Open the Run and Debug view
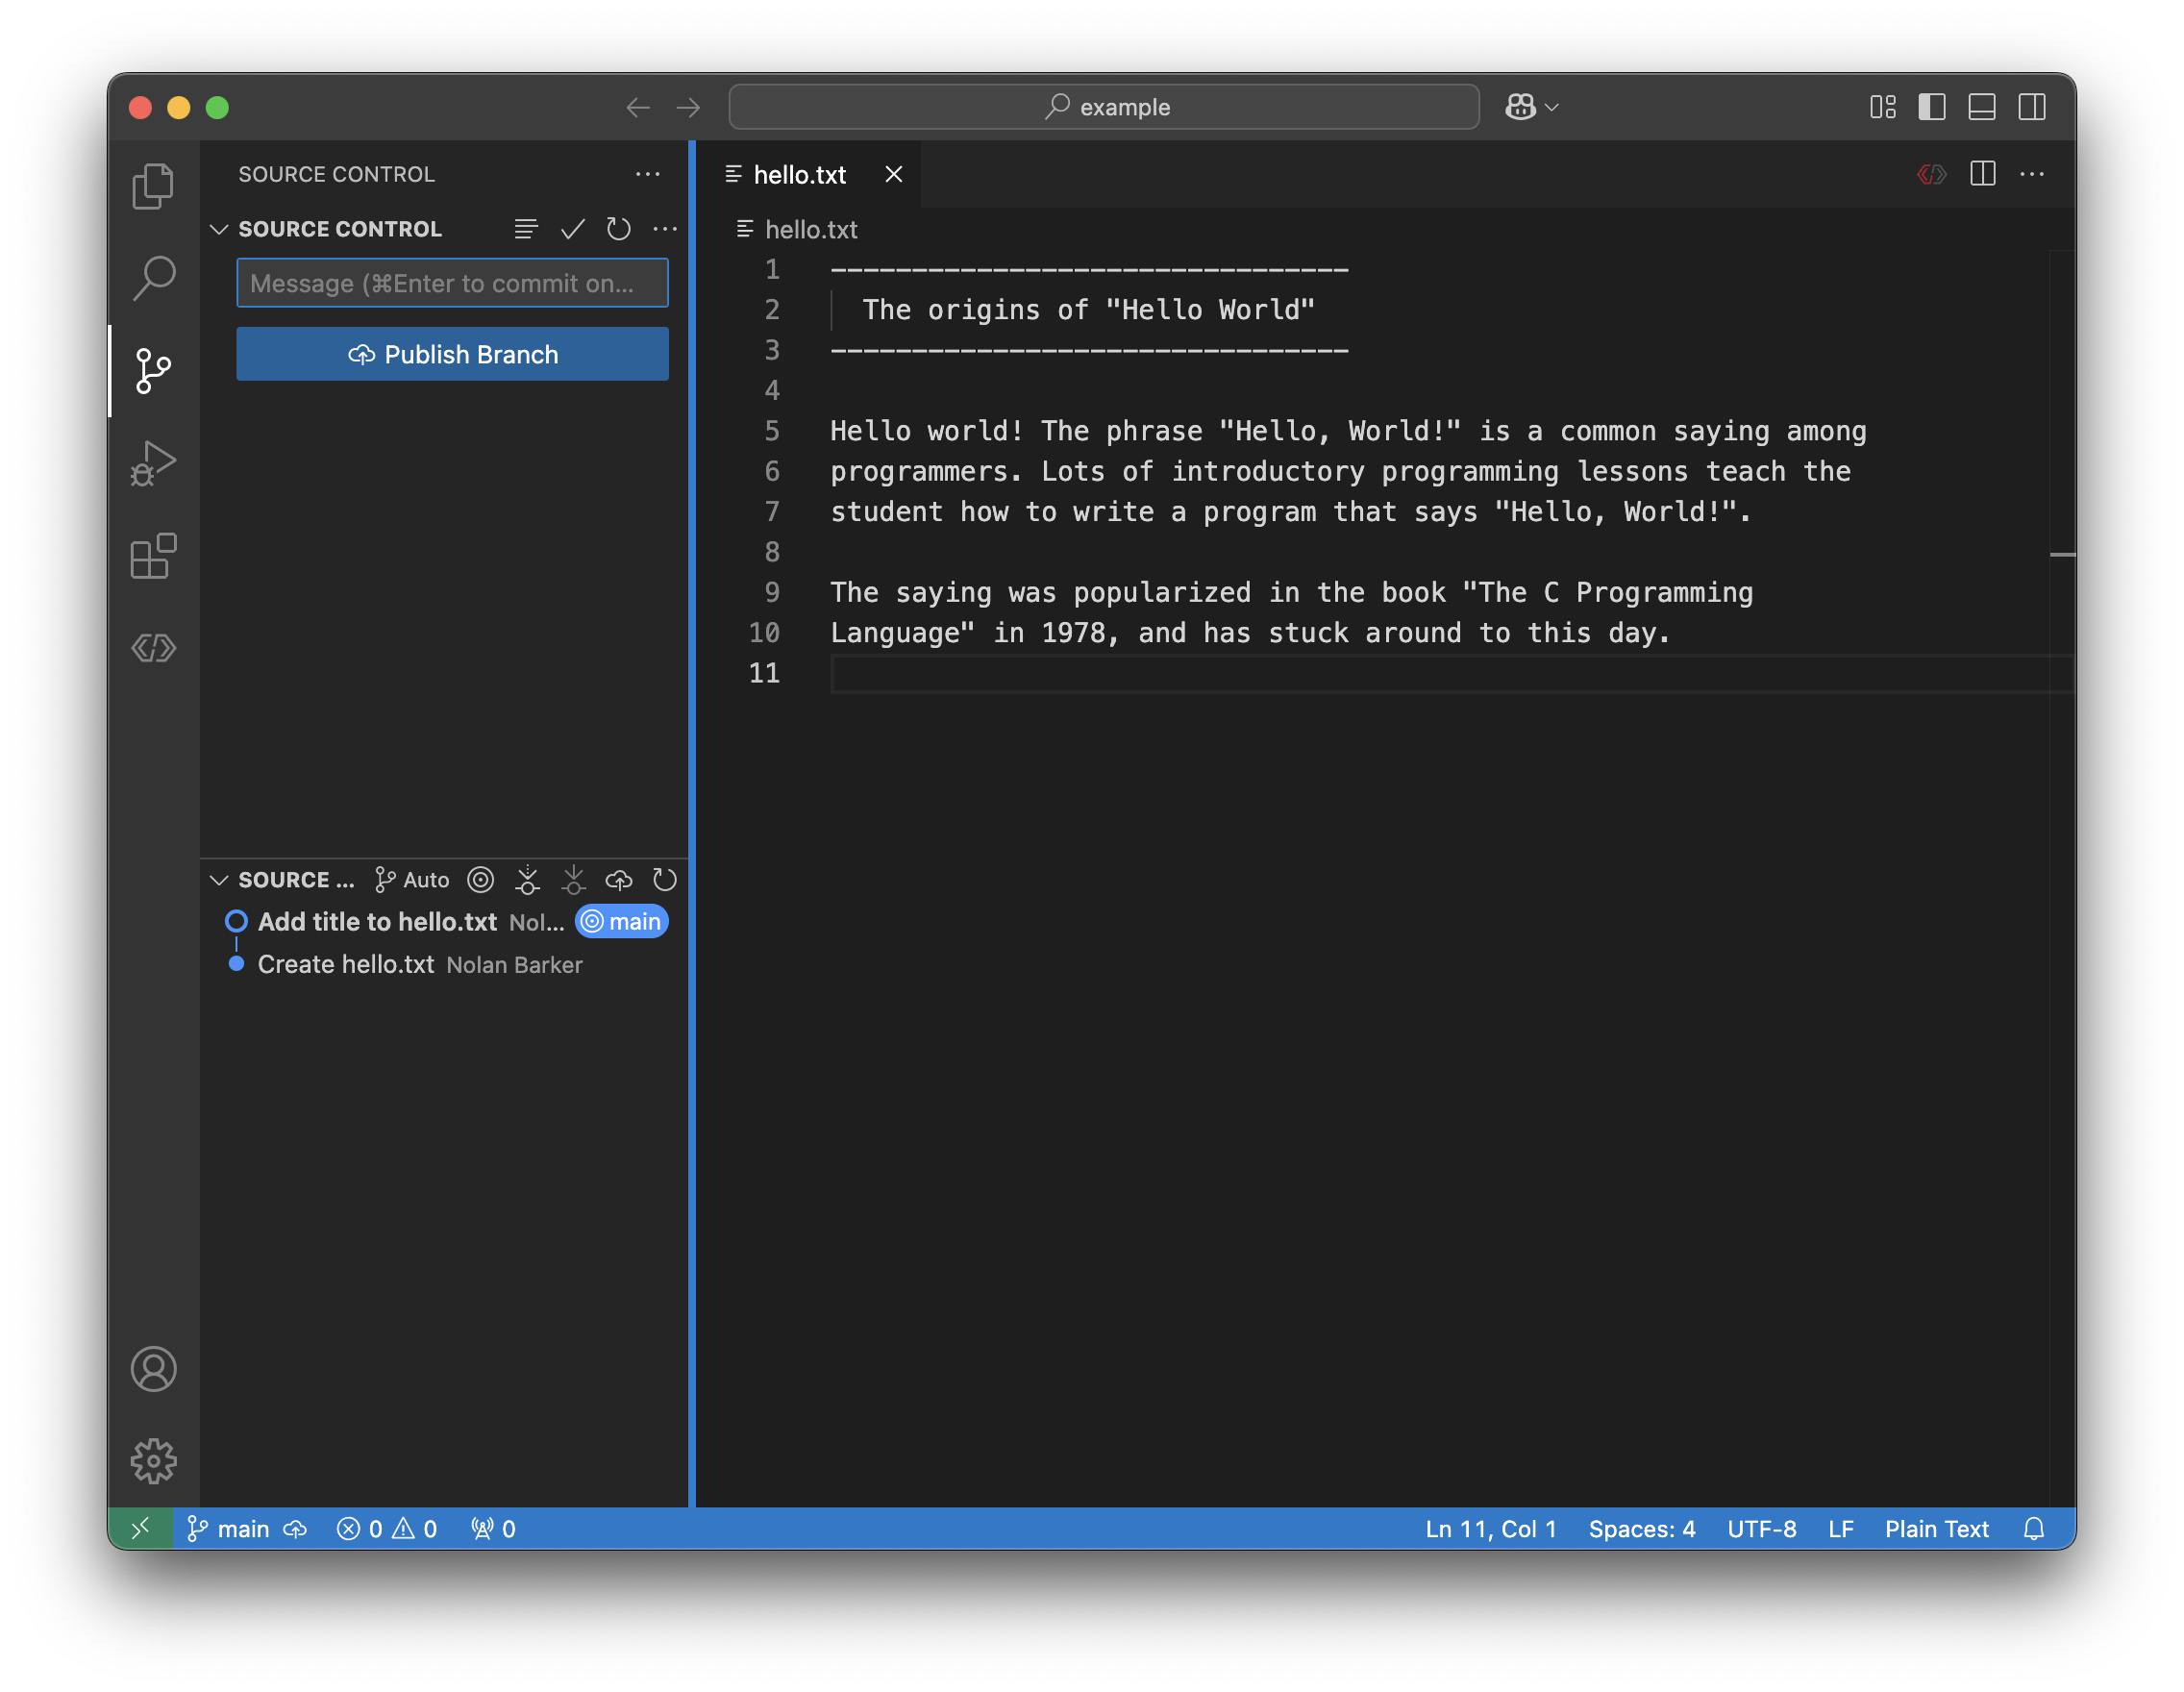This screenshot has width=2184, height=1692. (153, 464)
